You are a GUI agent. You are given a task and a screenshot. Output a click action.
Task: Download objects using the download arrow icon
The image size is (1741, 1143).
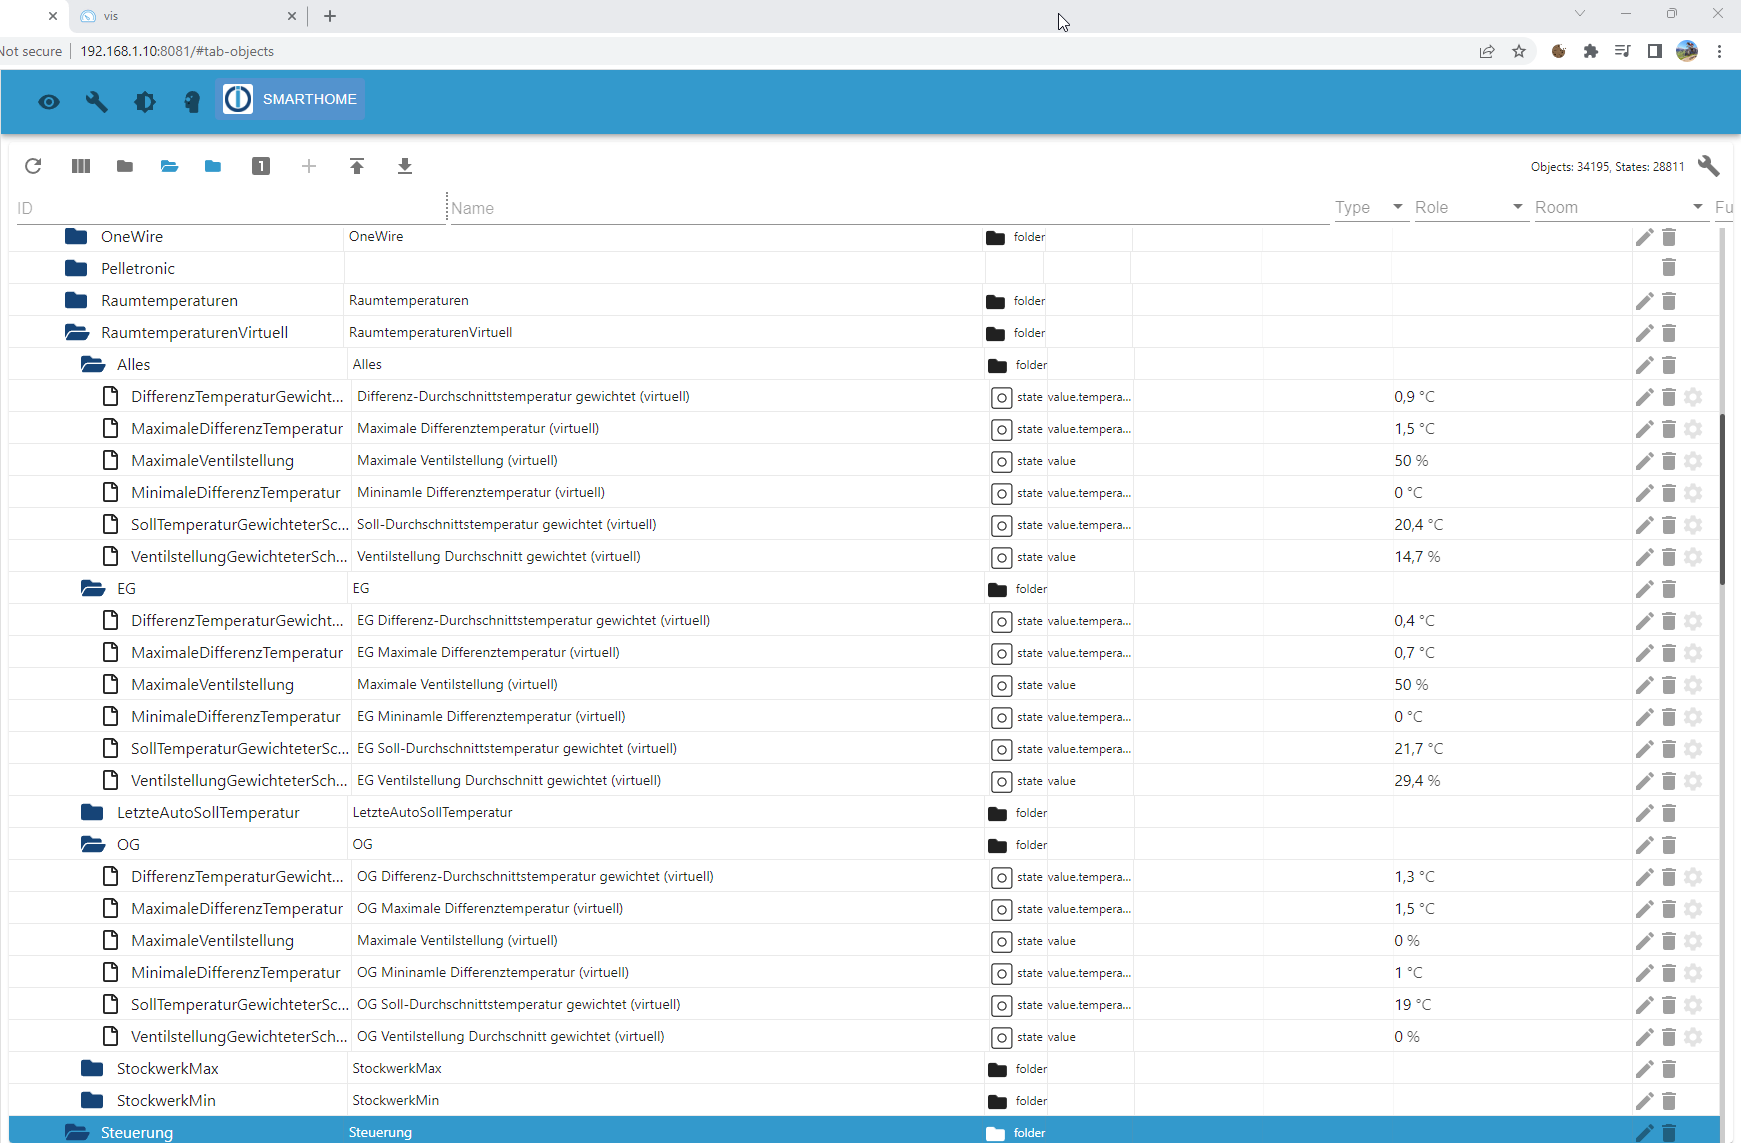click(405, 166)
